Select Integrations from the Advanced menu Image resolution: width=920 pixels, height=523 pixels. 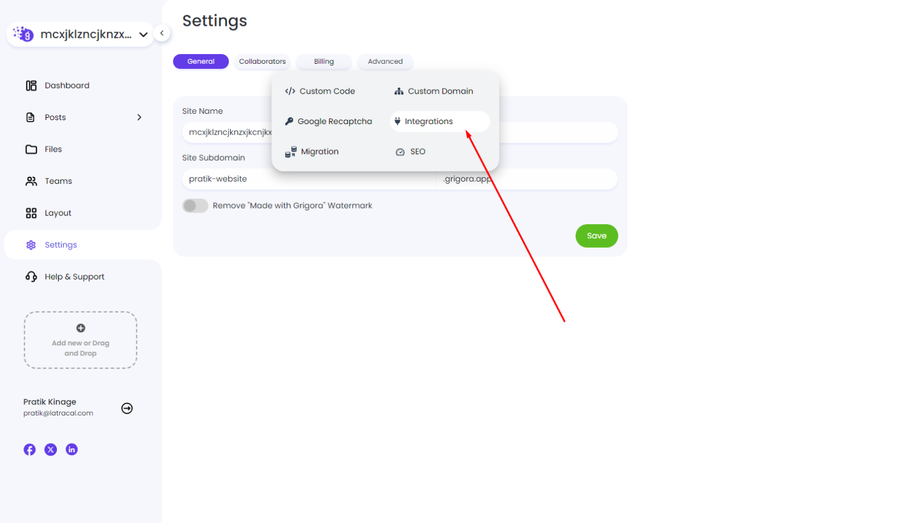click(x=429, y=122)
